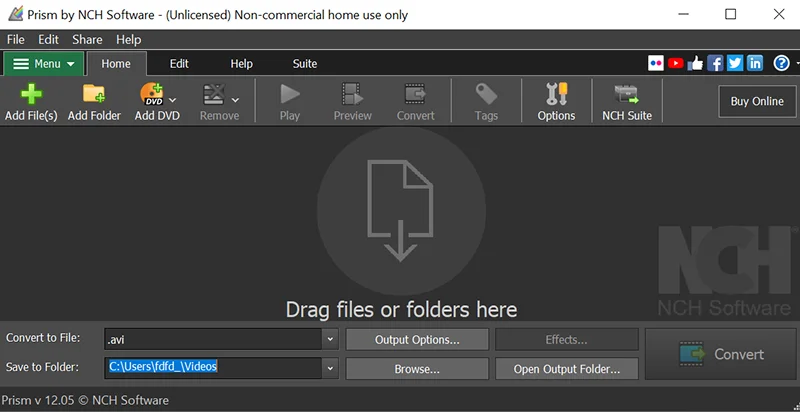Expand the Save to Folder dropdown arrow

(330, 368)
